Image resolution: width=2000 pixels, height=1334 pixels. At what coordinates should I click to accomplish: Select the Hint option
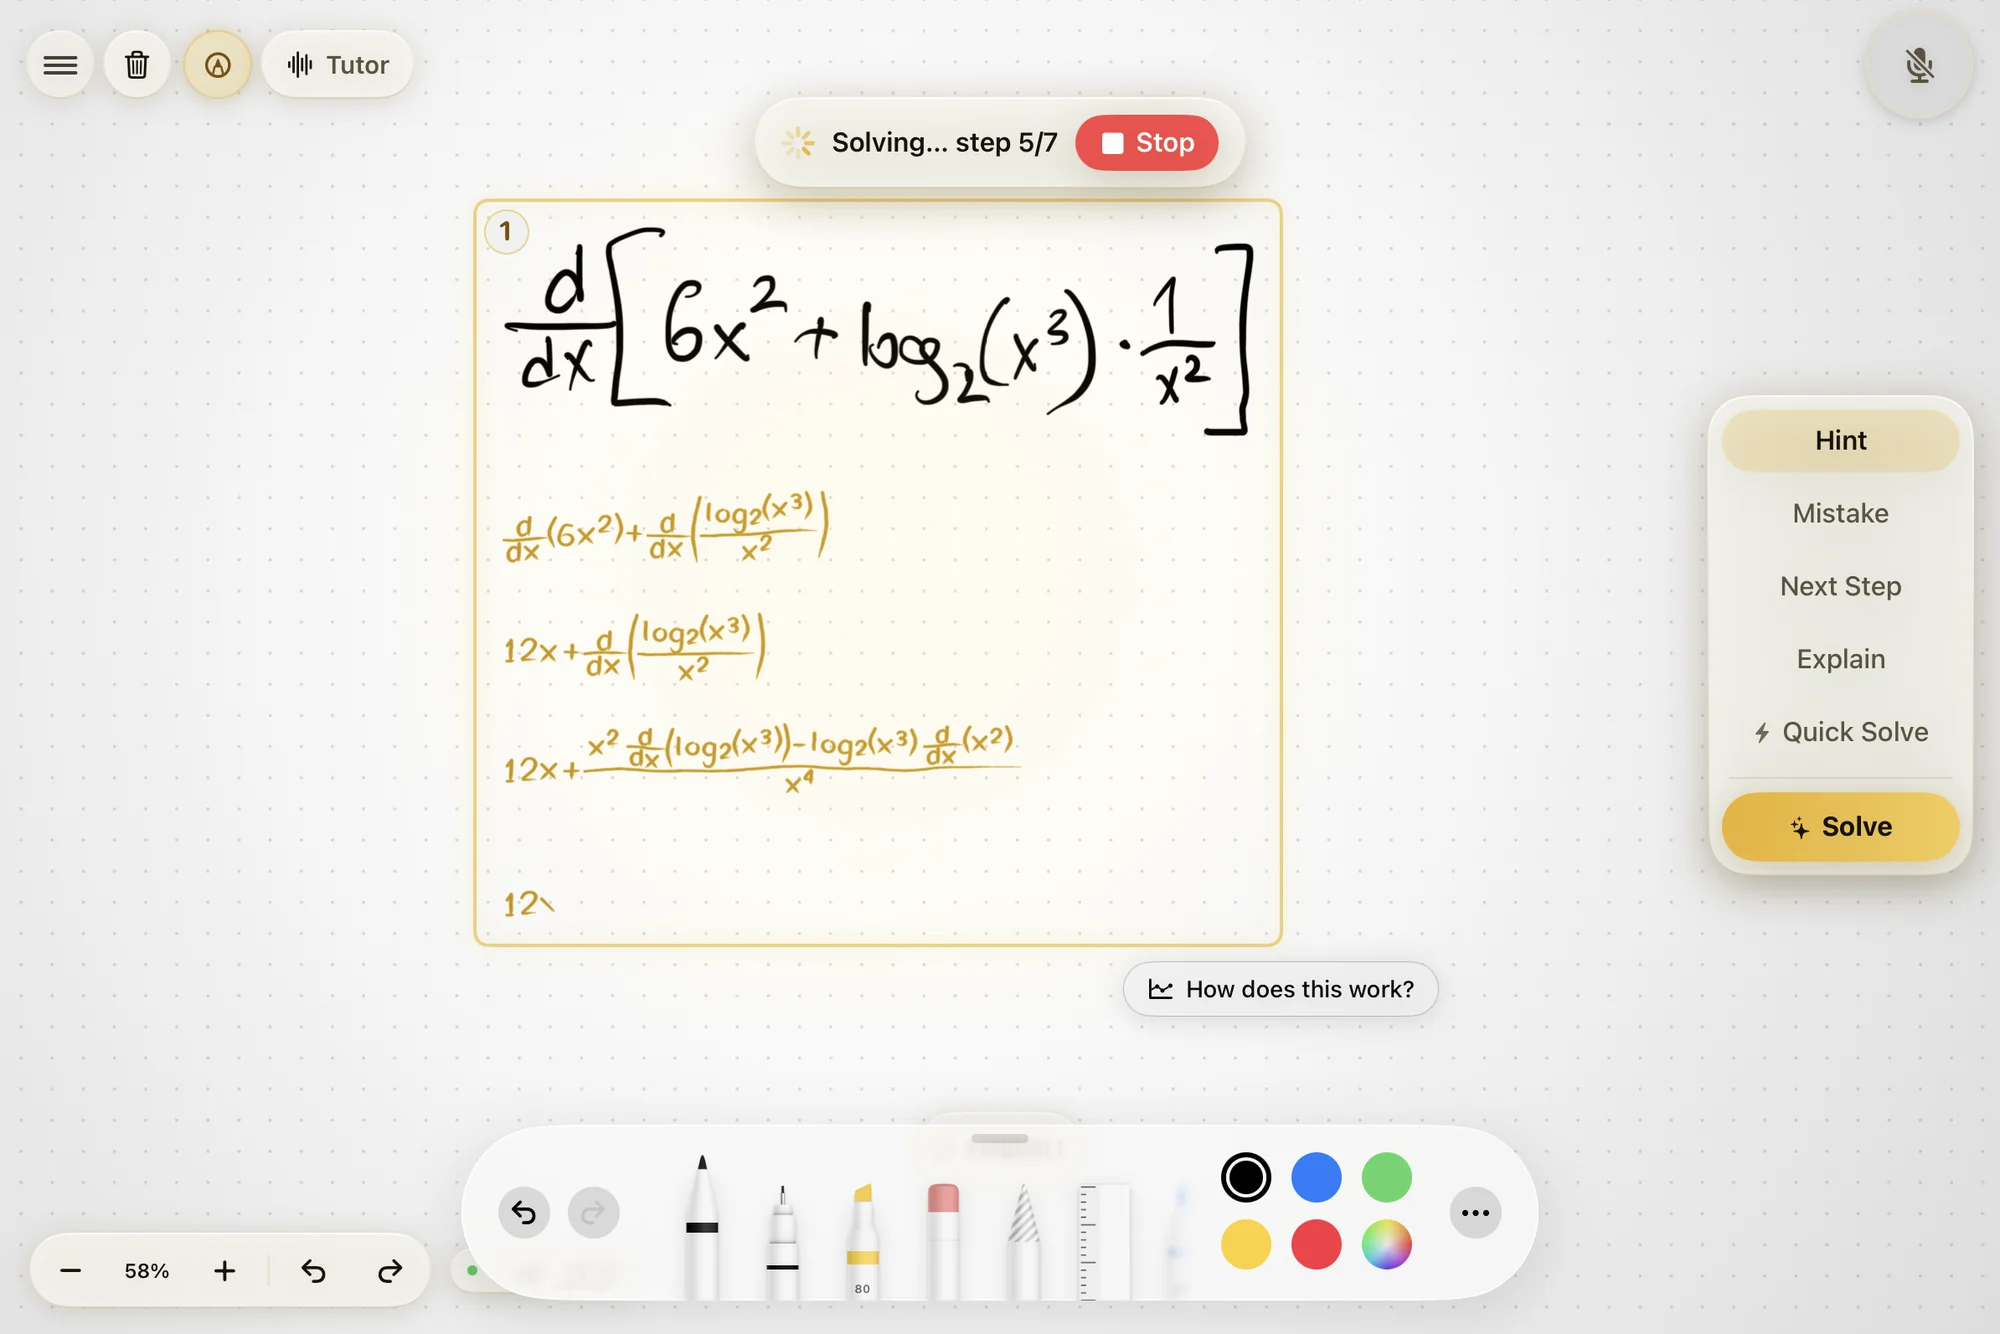coord(1840,440)
